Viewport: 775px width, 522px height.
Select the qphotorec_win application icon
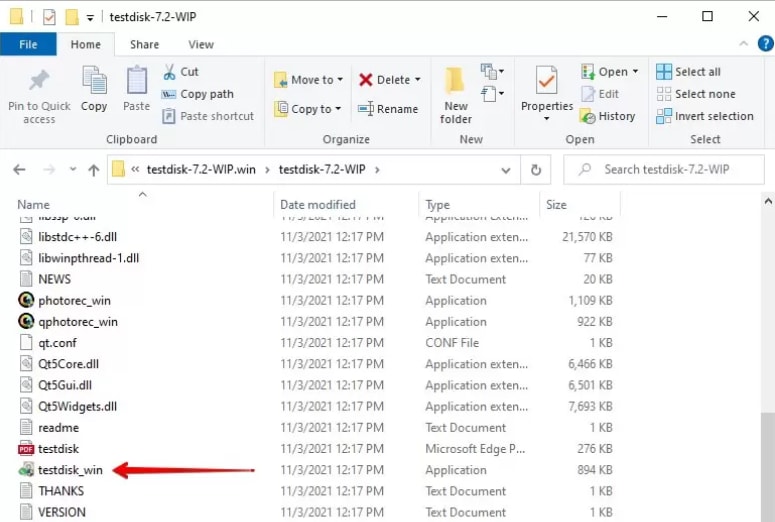[x=26, y=321]
